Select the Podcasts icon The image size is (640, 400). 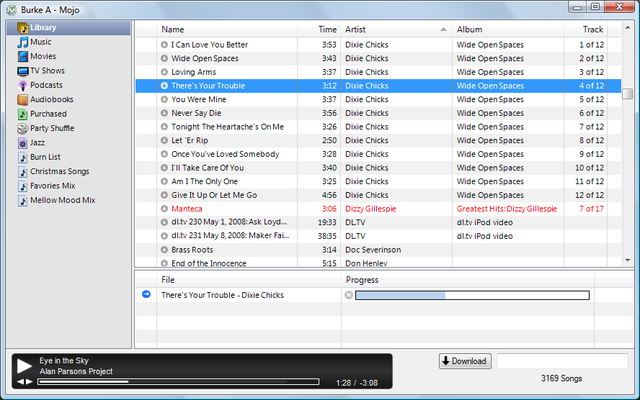[x=23, y=85]
